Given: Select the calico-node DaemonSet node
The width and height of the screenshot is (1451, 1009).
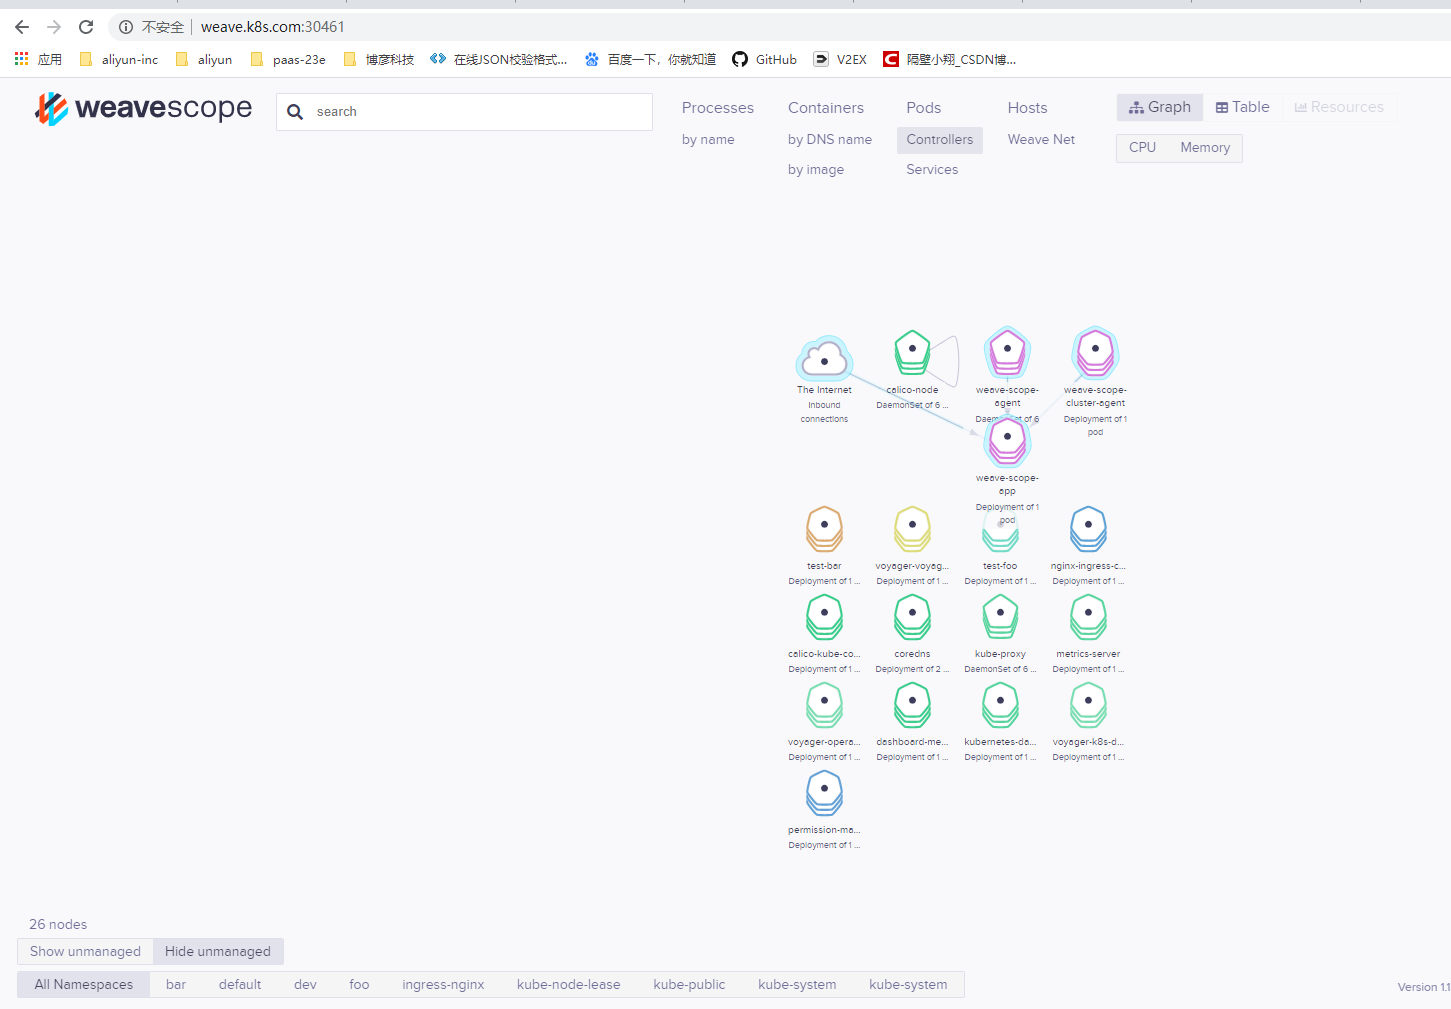Looking at the screenshot, I should pos(912,352).
